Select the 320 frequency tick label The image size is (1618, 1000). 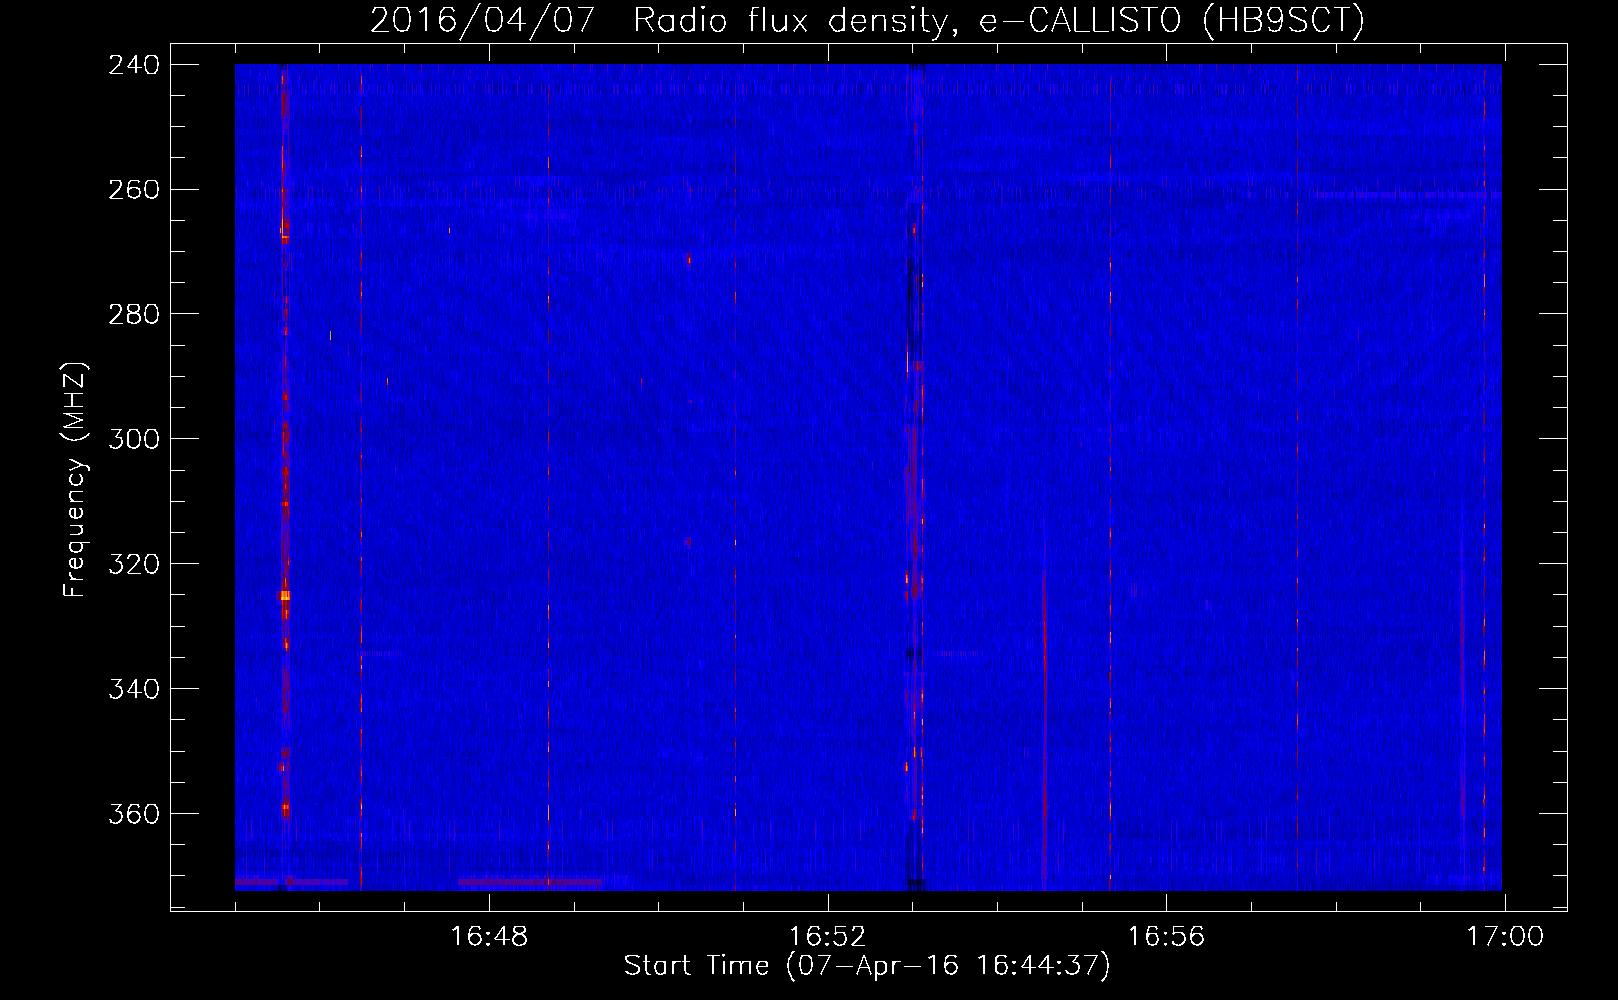tap(133, 564)
